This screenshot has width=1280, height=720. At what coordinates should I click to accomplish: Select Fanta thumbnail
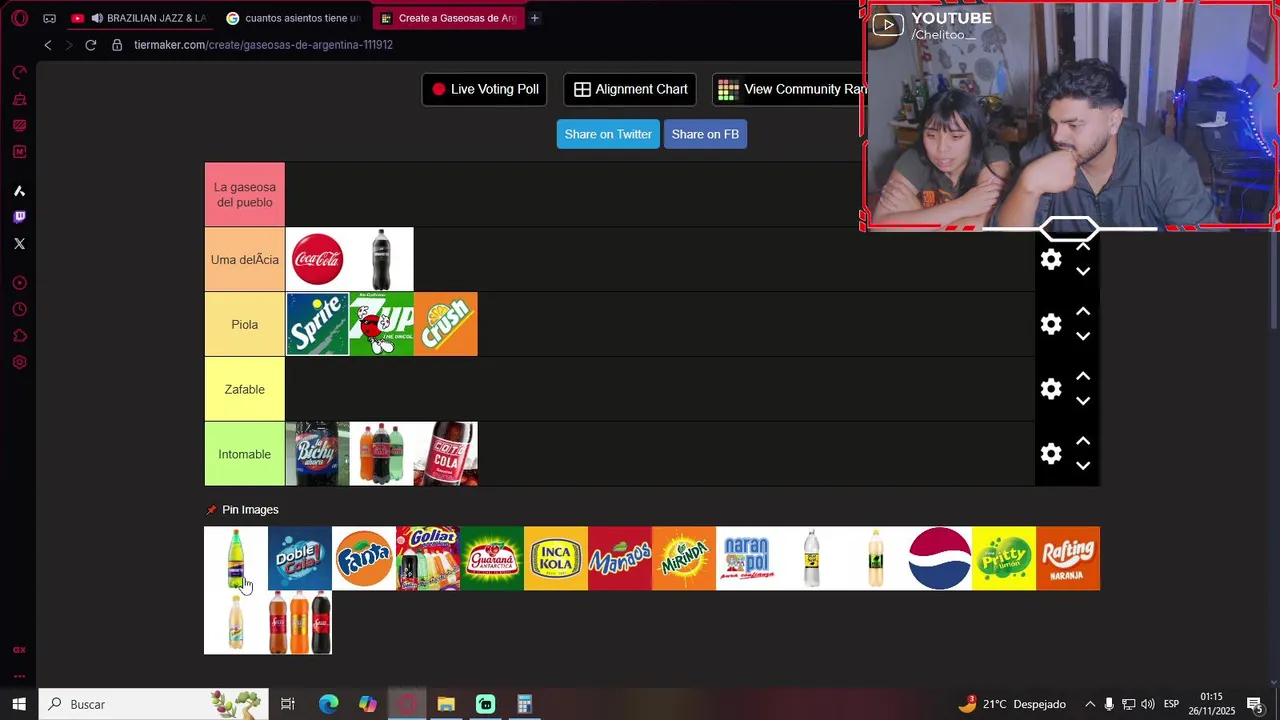364,559
